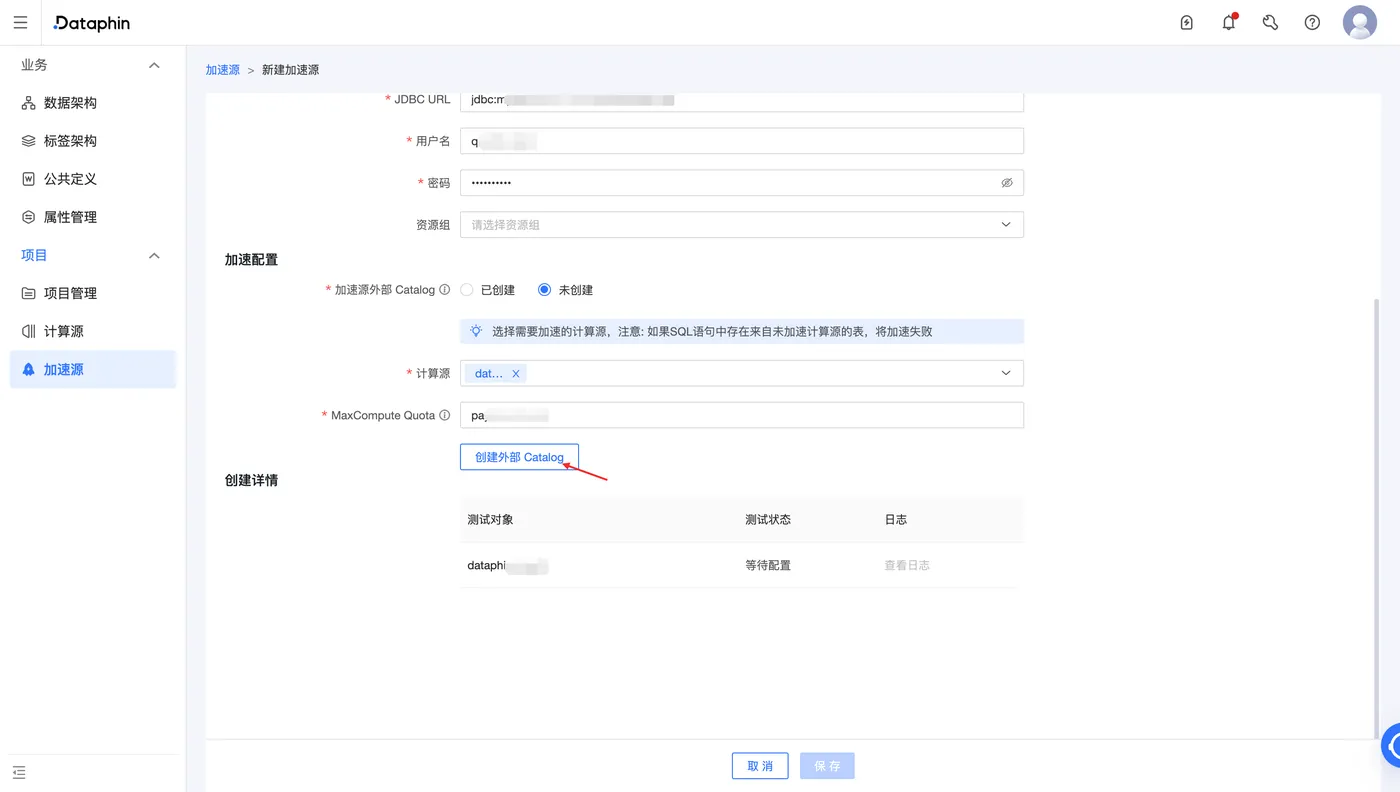This screenshot has width=1400, height=792.
Task: Click the 创建详情 section heading
Action: (251, 480)
